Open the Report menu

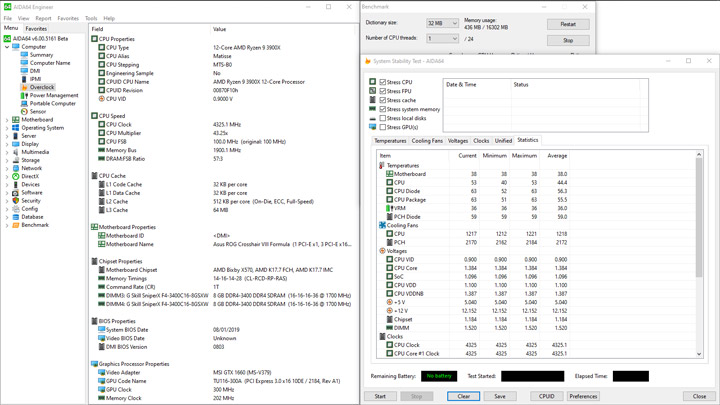43,18
